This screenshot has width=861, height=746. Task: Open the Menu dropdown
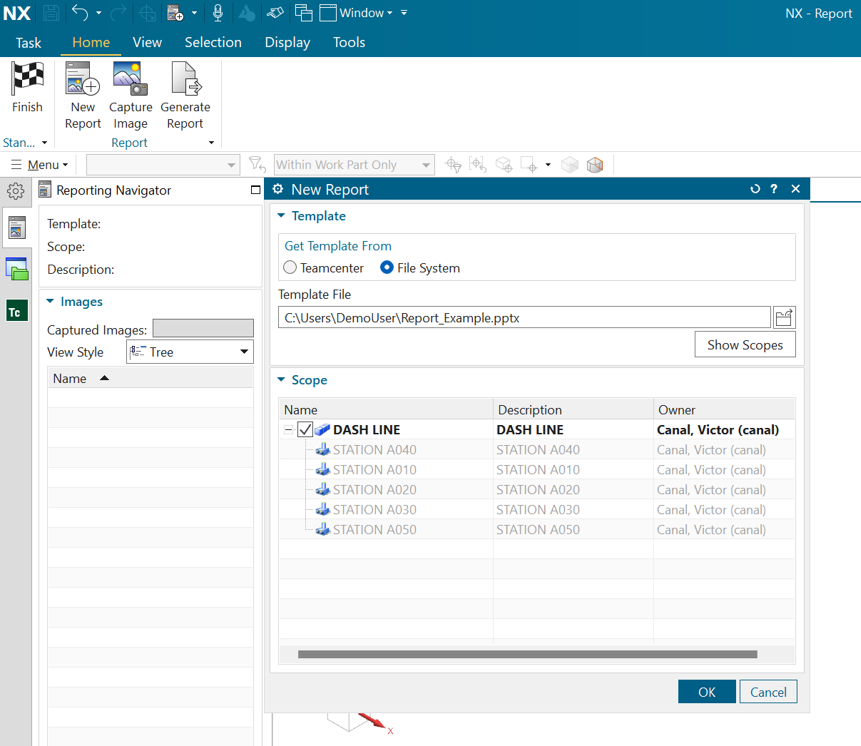(40, 165)
